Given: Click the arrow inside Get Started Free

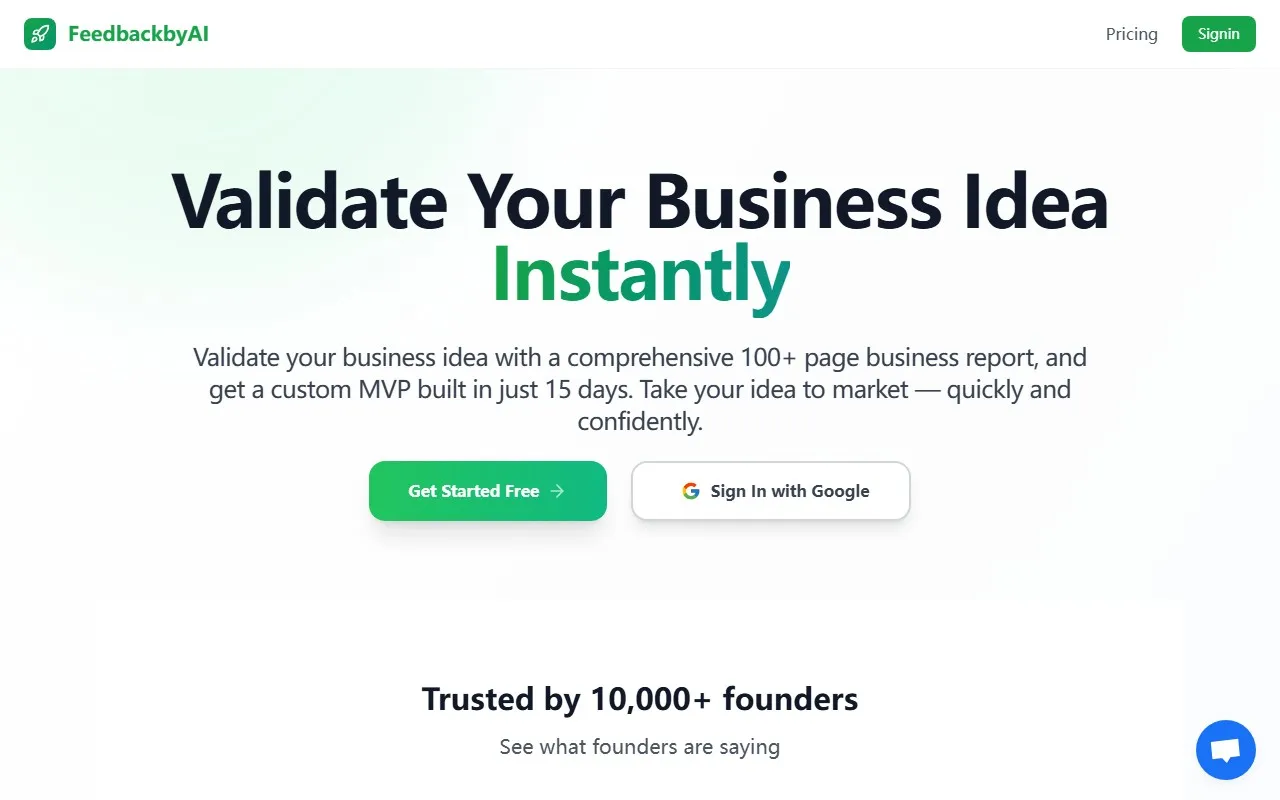Looking at the screenshot, I should (559, 491).
